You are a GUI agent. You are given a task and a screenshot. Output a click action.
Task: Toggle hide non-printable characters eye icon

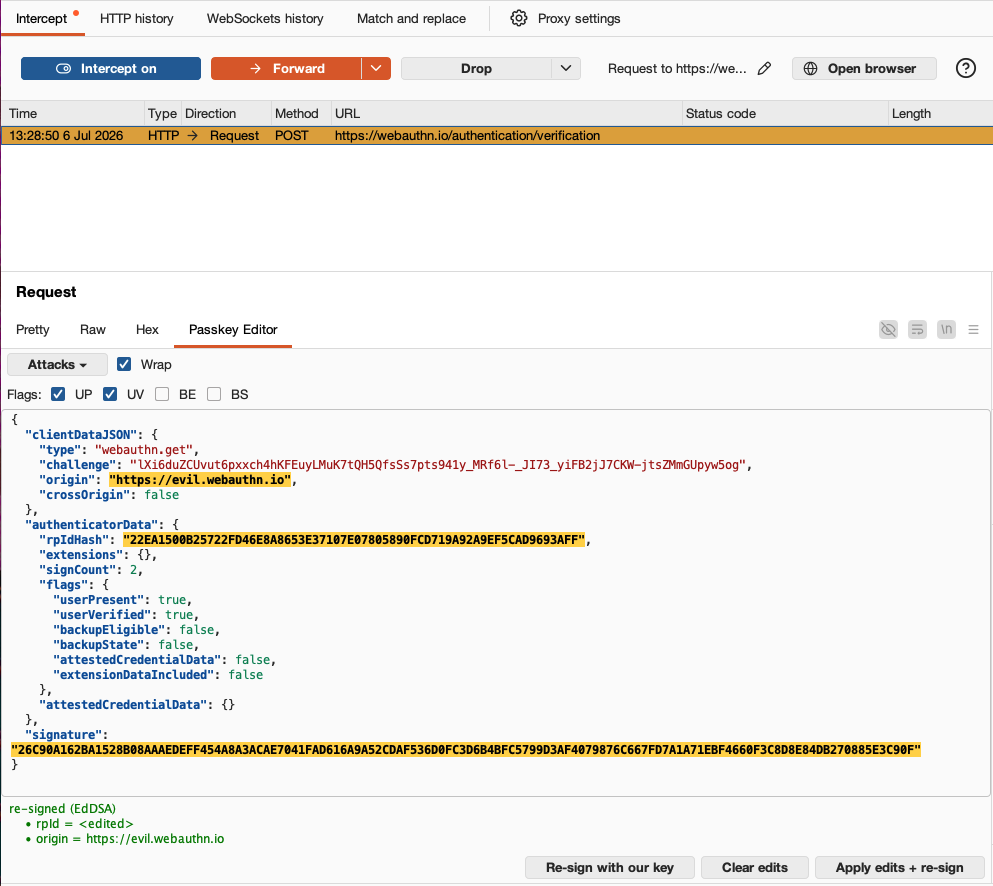click(889, 329)
